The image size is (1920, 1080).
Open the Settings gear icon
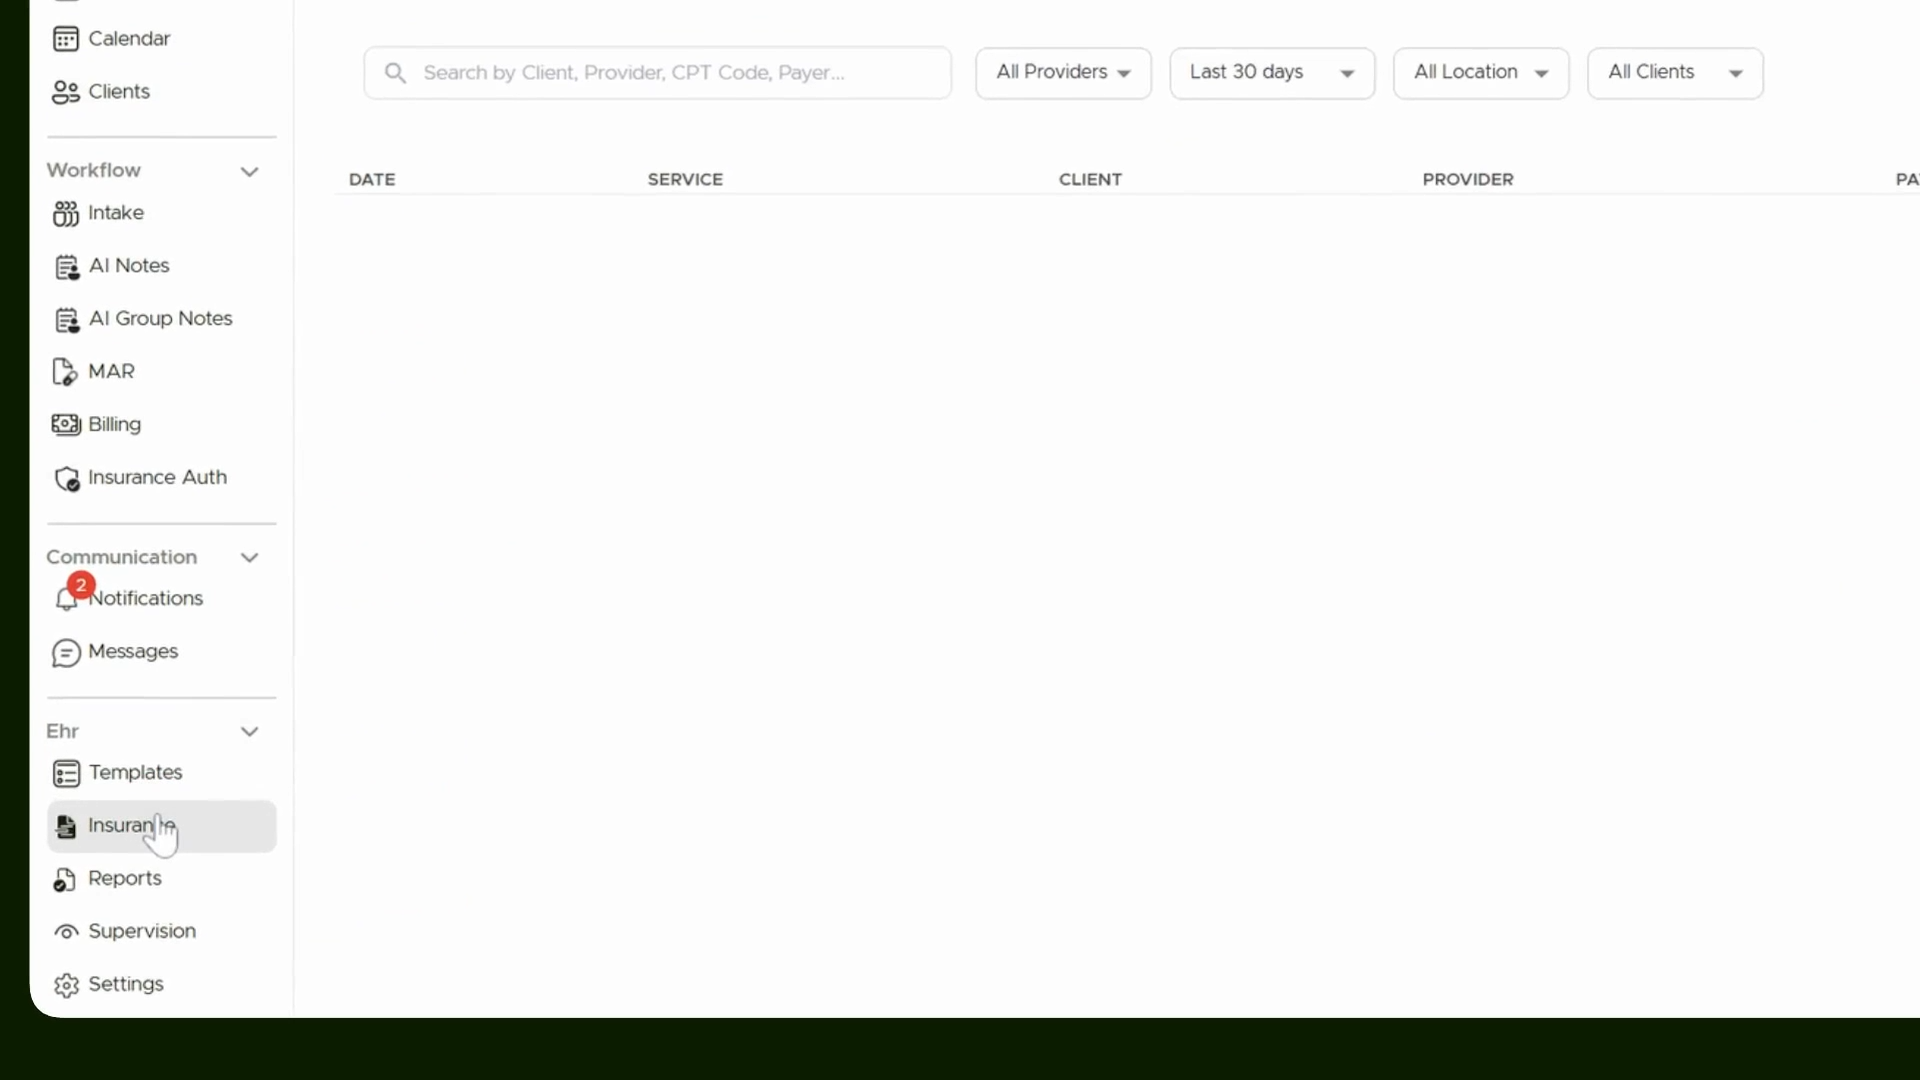click(x=66, y=985)
